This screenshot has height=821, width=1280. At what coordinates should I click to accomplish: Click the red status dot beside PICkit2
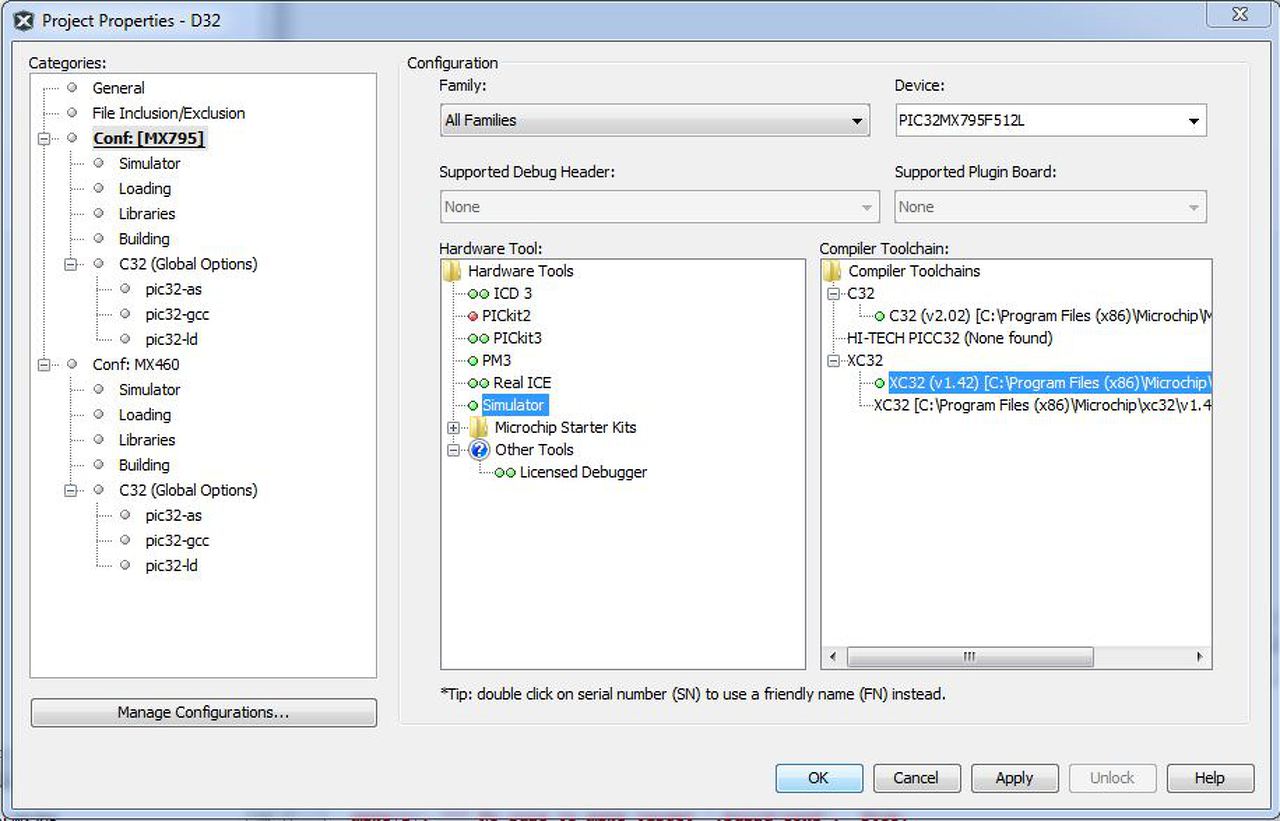pos(473,316)
